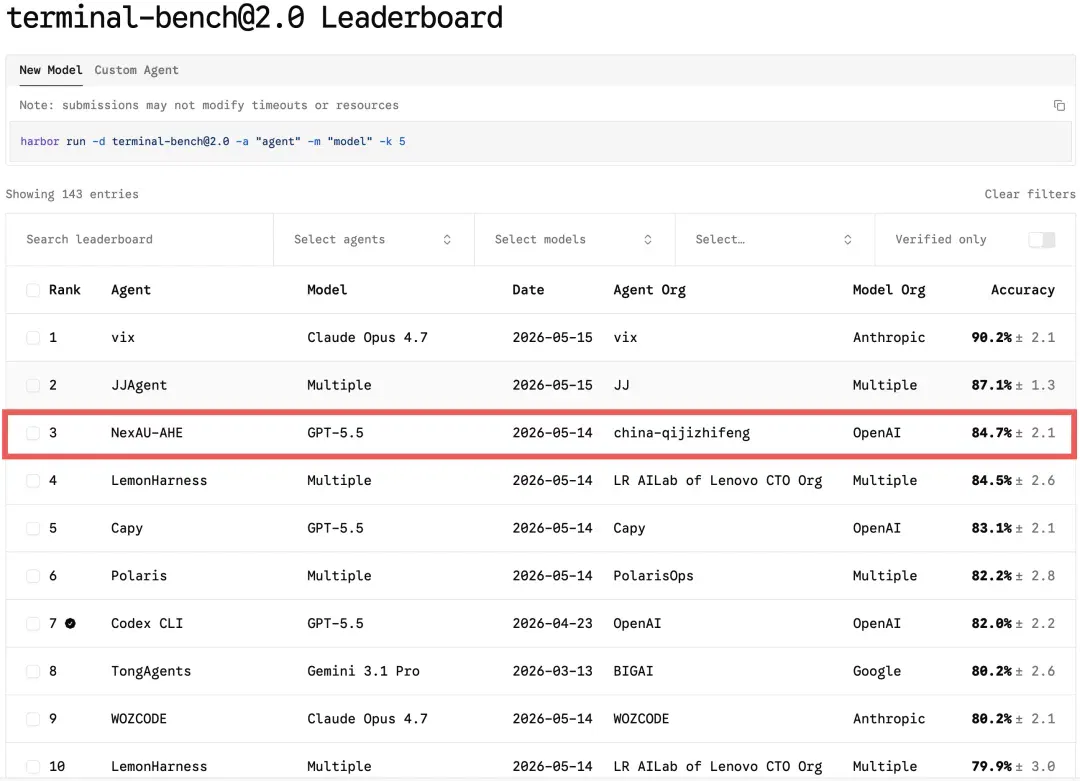Image resolution: width=1080 pixels, height=781 pixels.
Task: Toggle the Verified only switch
Action: pos(1041,240)
